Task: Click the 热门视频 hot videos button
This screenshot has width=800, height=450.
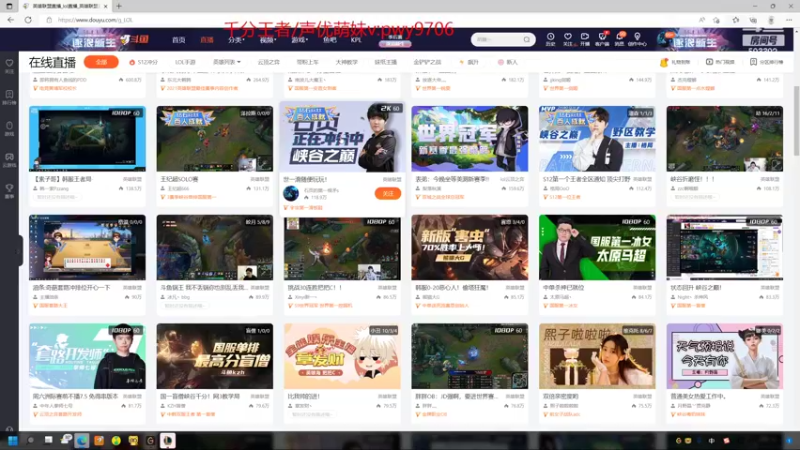Action: pyautogui.click(x=720, y=62)
